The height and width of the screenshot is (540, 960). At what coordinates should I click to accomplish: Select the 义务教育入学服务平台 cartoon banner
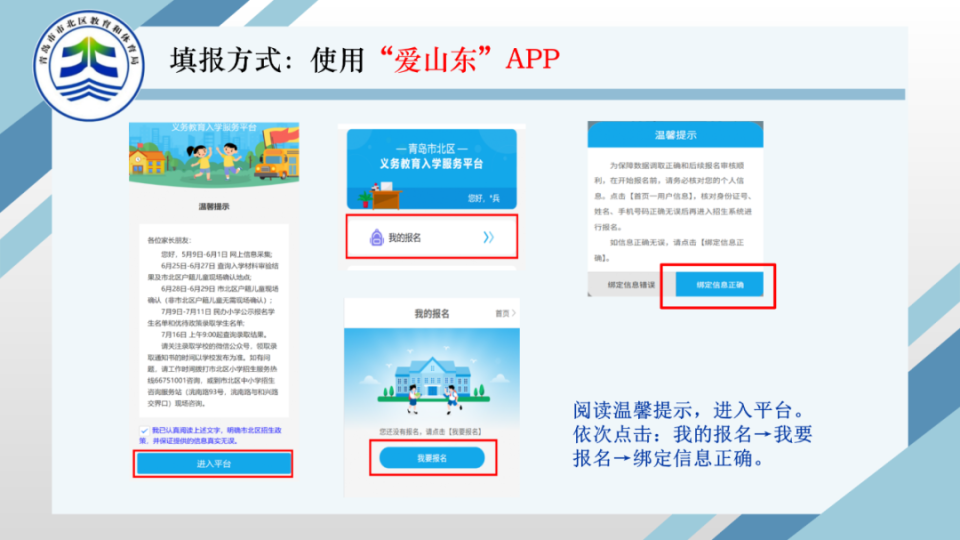point(214,153)
